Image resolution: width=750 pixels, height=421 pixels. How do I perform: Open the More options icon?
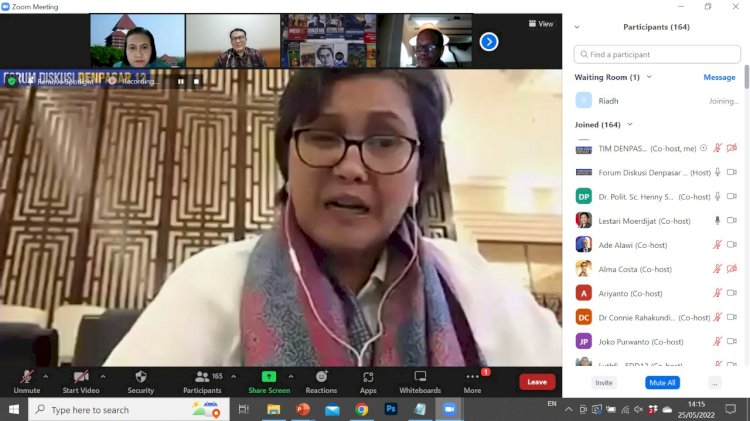tap(472, 377)
